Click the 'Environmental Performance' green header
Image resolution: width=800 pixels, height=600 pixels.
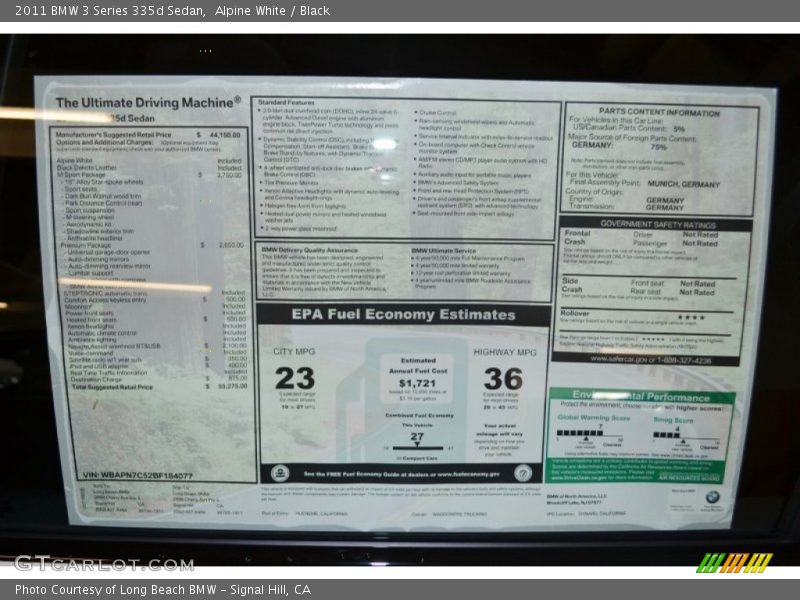coord(641,396)
